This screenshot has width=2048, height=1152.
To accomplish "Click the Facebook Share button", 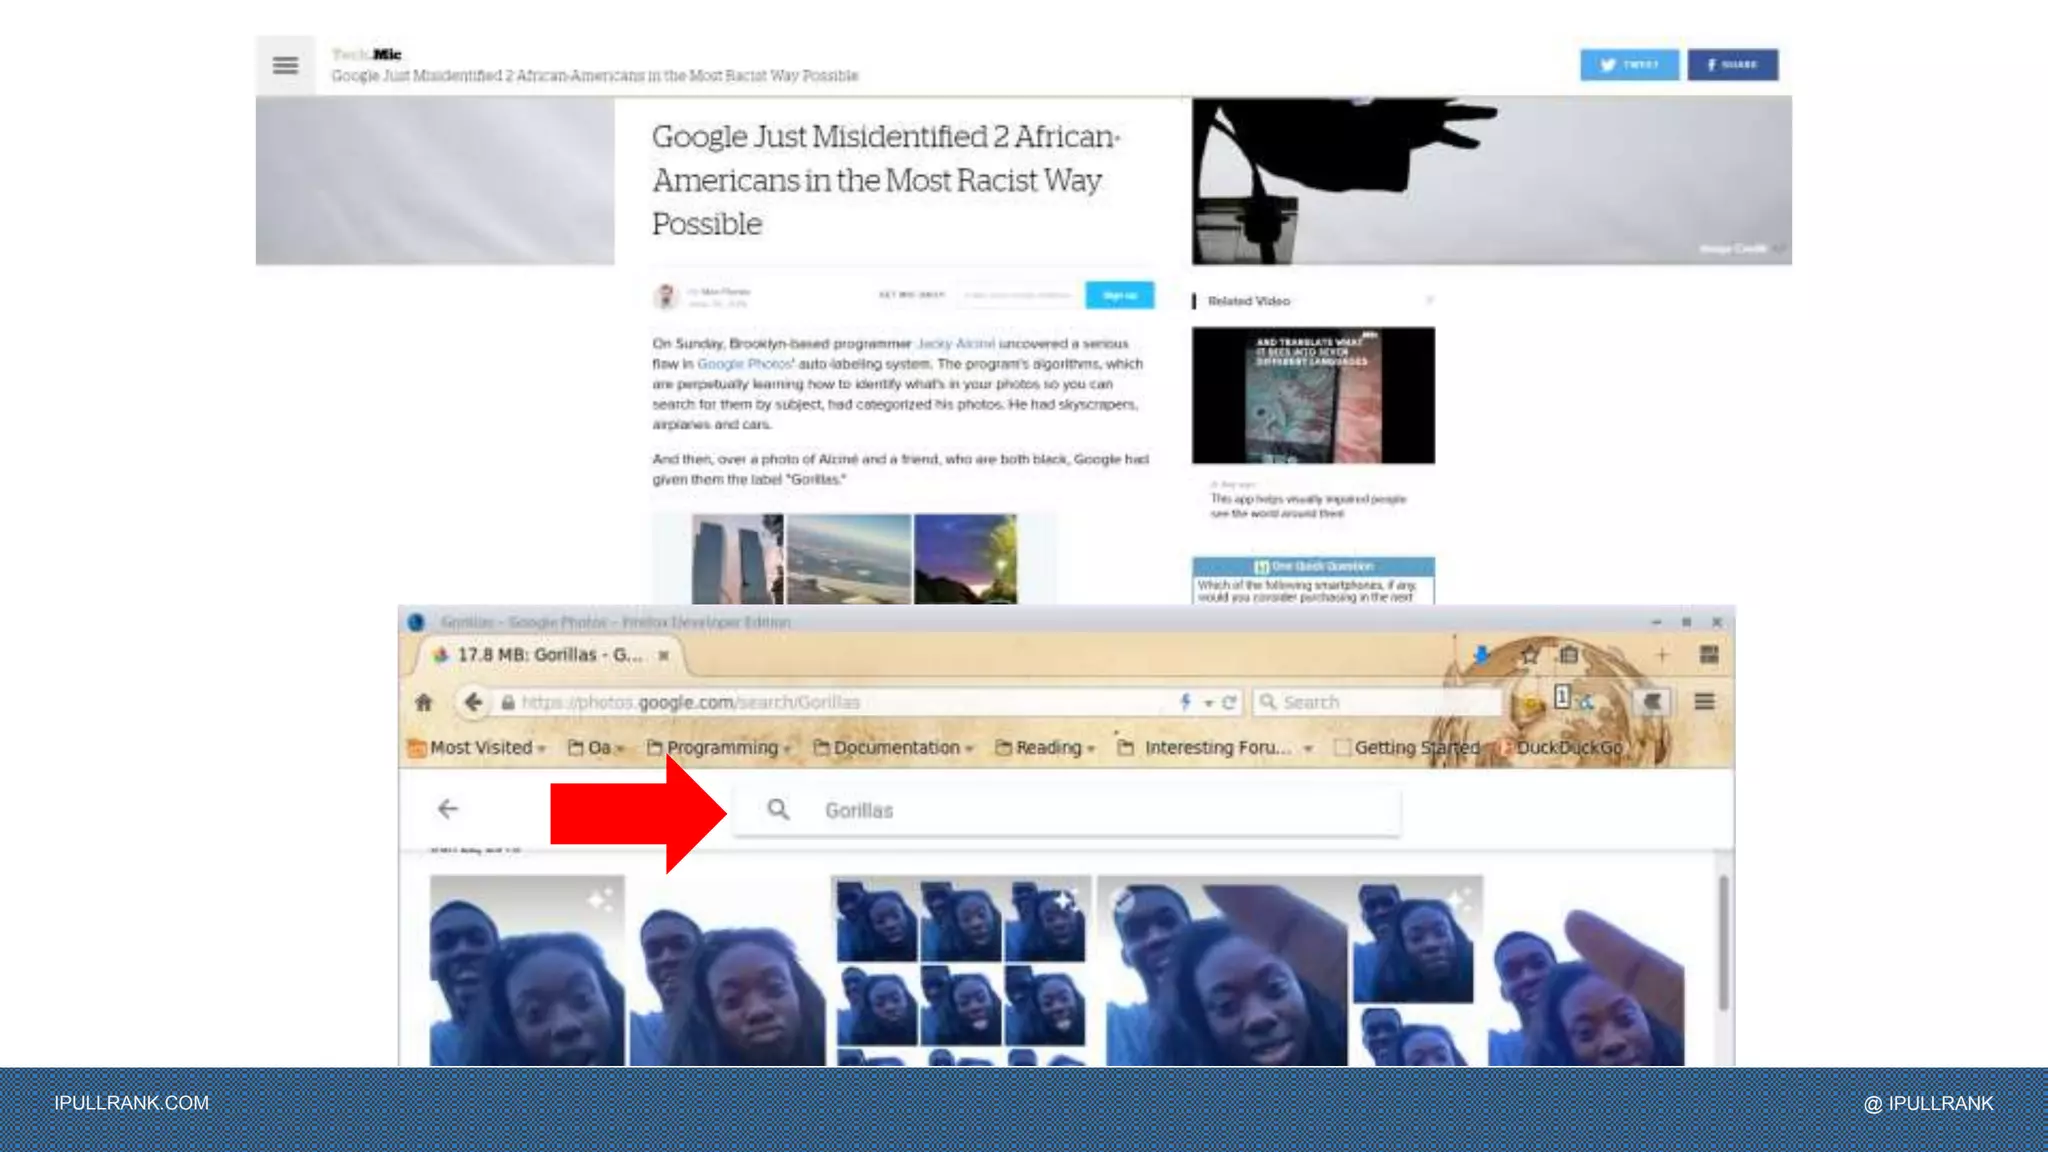I will (1732, 65).
